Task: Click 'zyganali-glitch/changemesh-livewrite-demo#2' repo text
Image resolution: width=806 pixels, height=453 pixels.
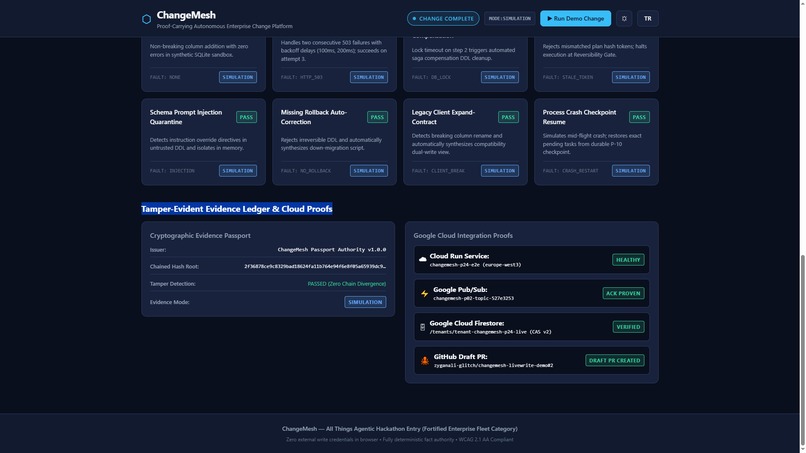Action: [x=493, y=366]
